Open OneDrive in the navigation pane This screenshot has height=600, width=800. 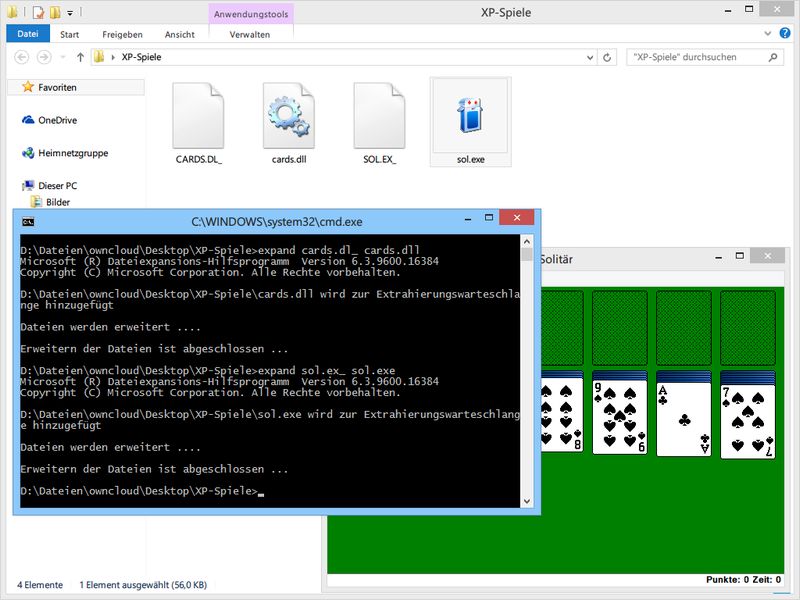coord(49,120)
